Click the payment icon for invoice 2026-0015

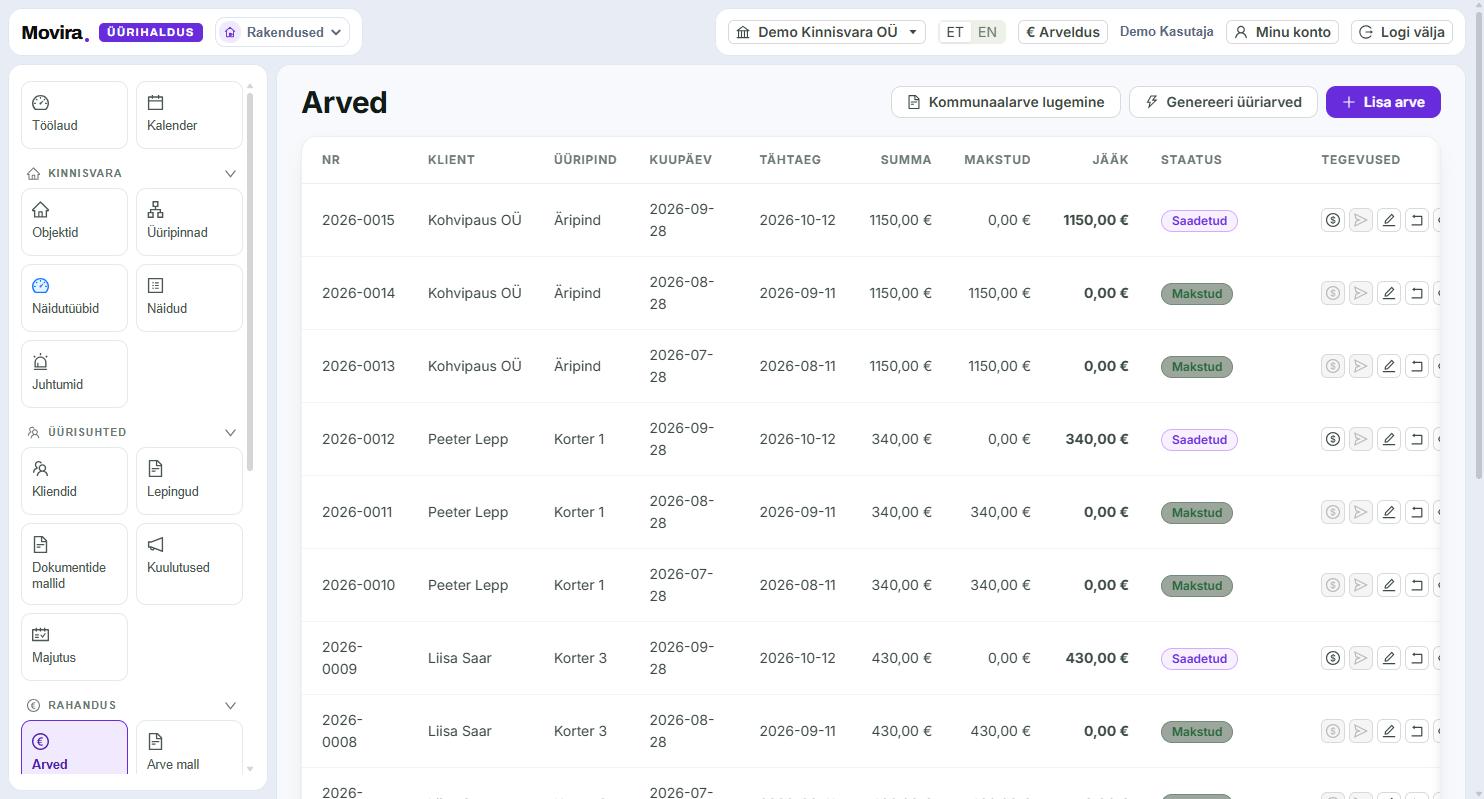[1332, 220]
